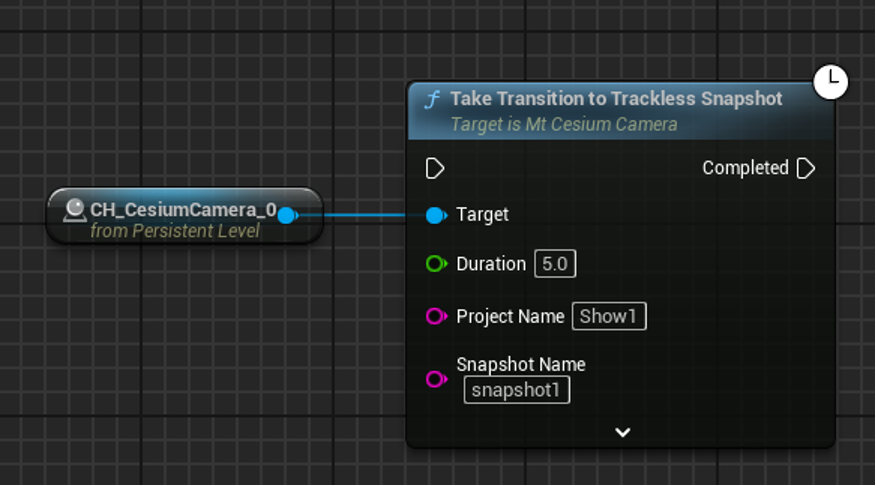Select the Take Transition to Trackless Snapshot title
The image size is (876, 486).
click(x=616, y=99)
